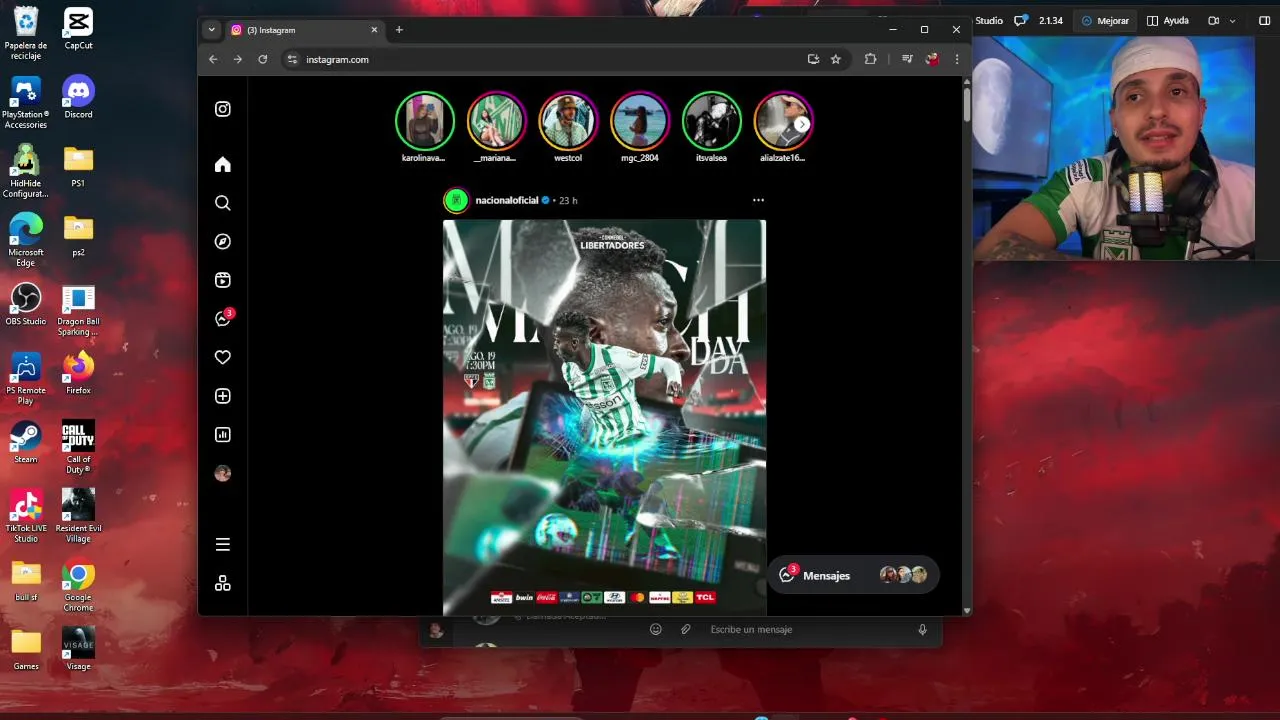Open nacionaloficial profile link
The width and height of the screenshot is (1280, 720).
507,200
